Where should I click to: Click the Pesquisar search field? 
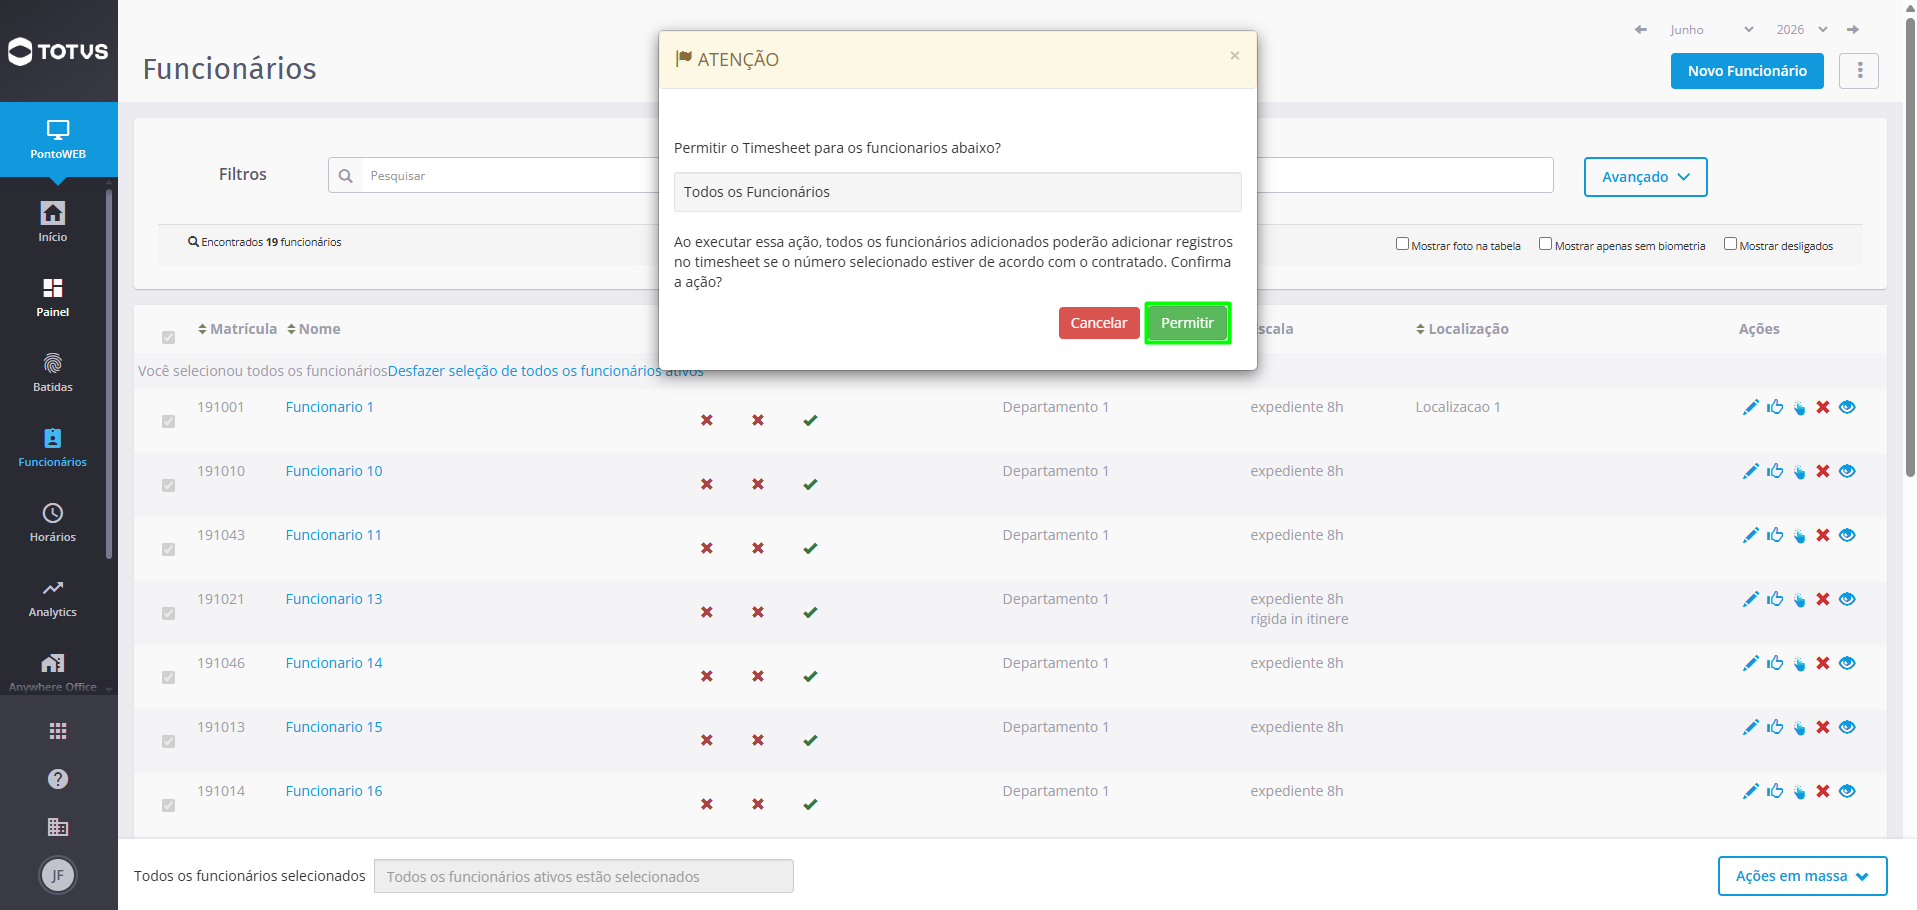point(510,175)
